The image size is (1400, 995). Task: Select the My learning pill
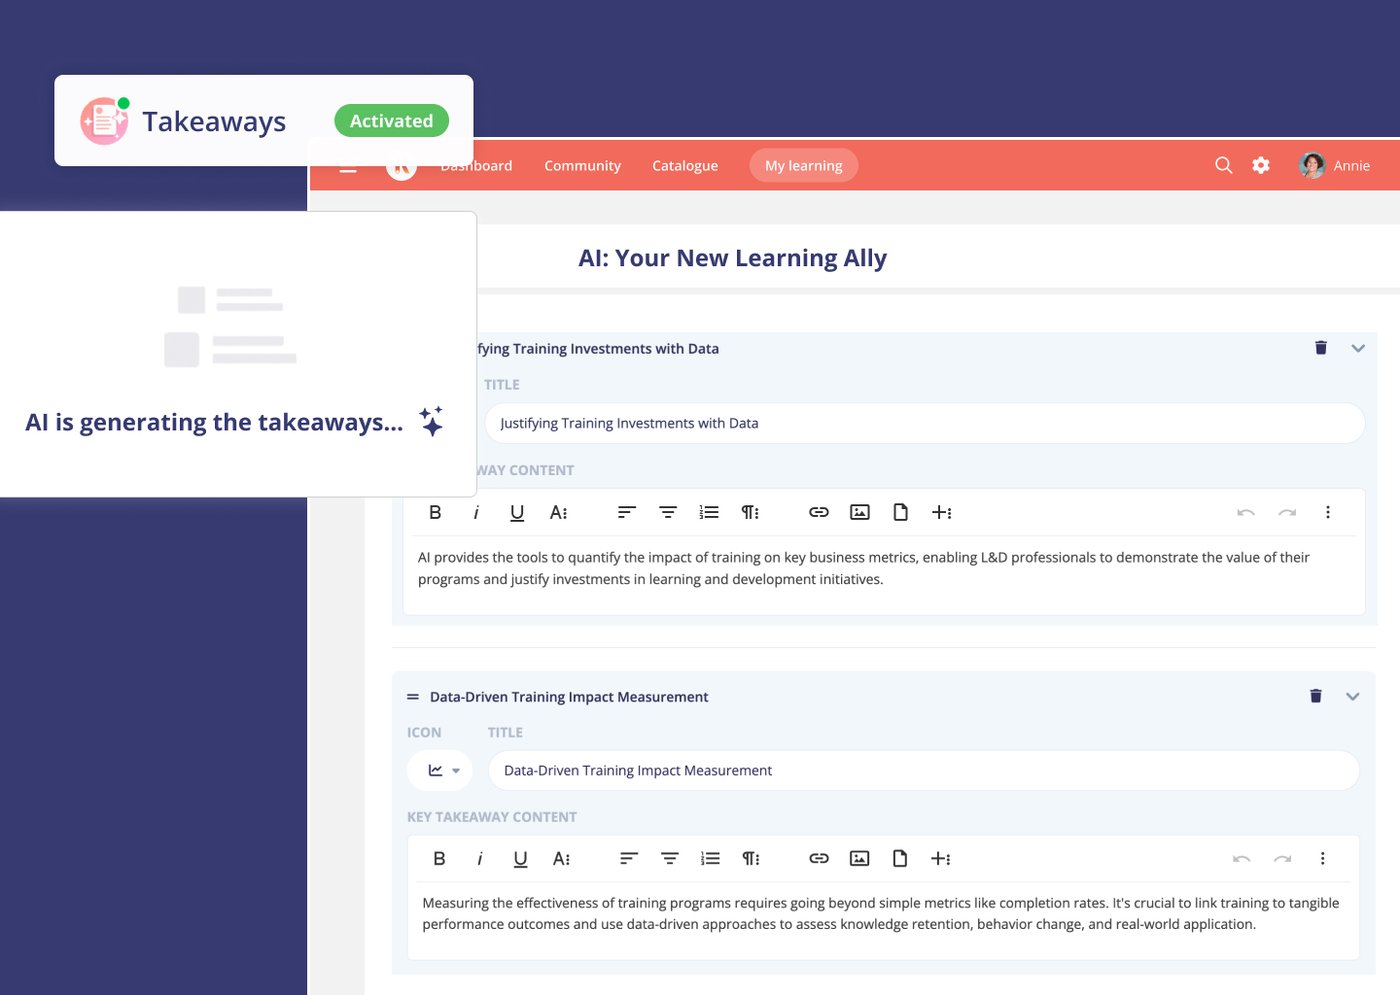coord(804,165)
